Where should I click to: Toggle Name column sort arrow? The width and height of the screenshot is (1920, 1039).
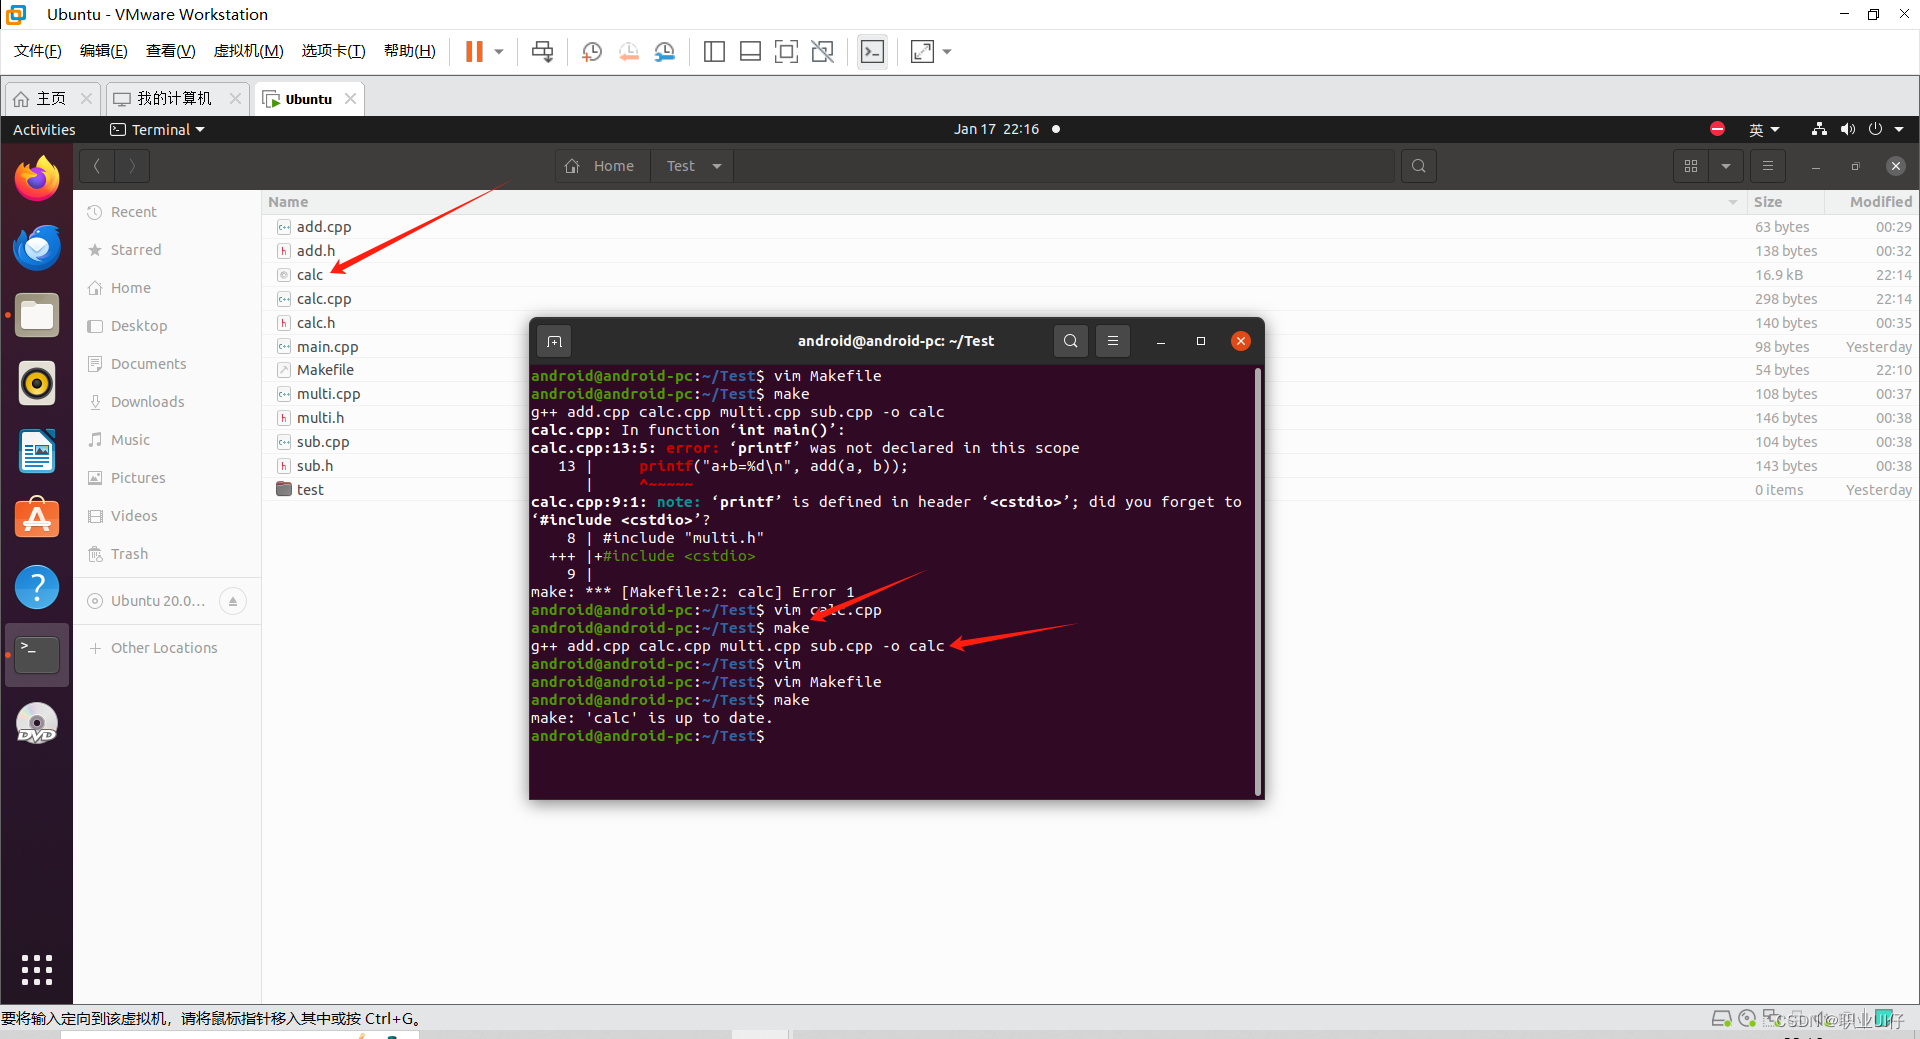1733,202
